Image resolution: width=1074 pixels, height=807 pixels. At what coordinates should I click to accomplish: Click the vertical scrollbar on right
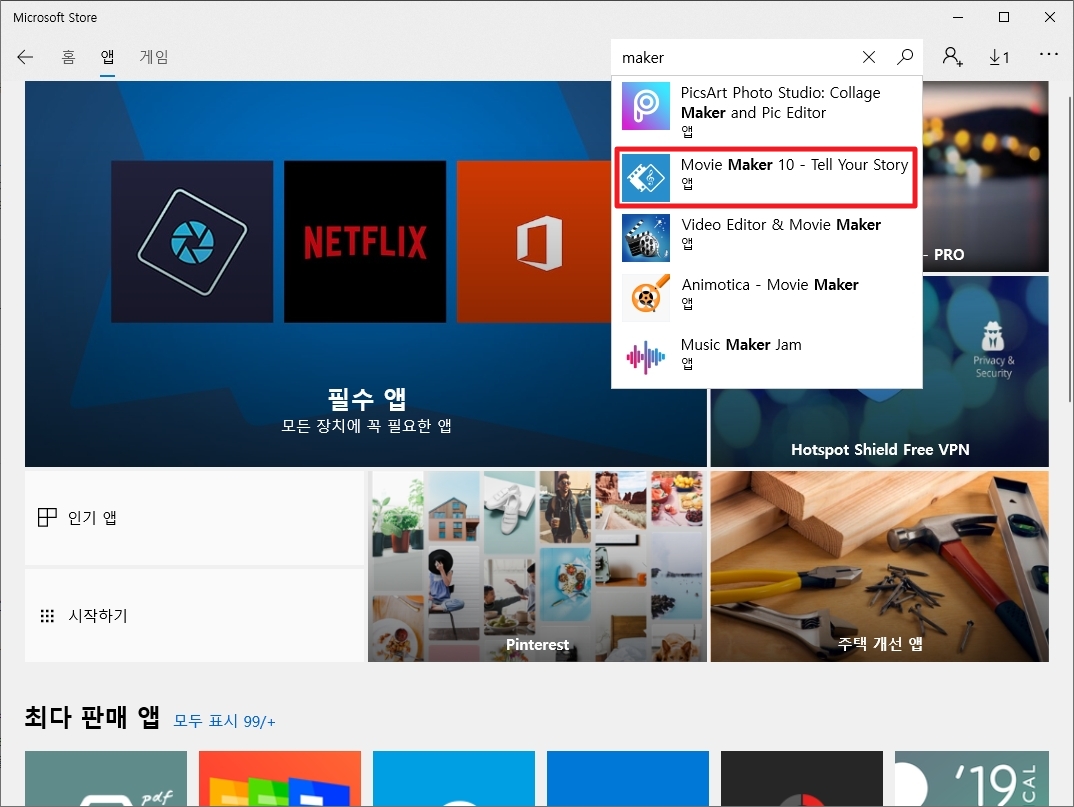pyautogui.click(x=1069, y=250)
